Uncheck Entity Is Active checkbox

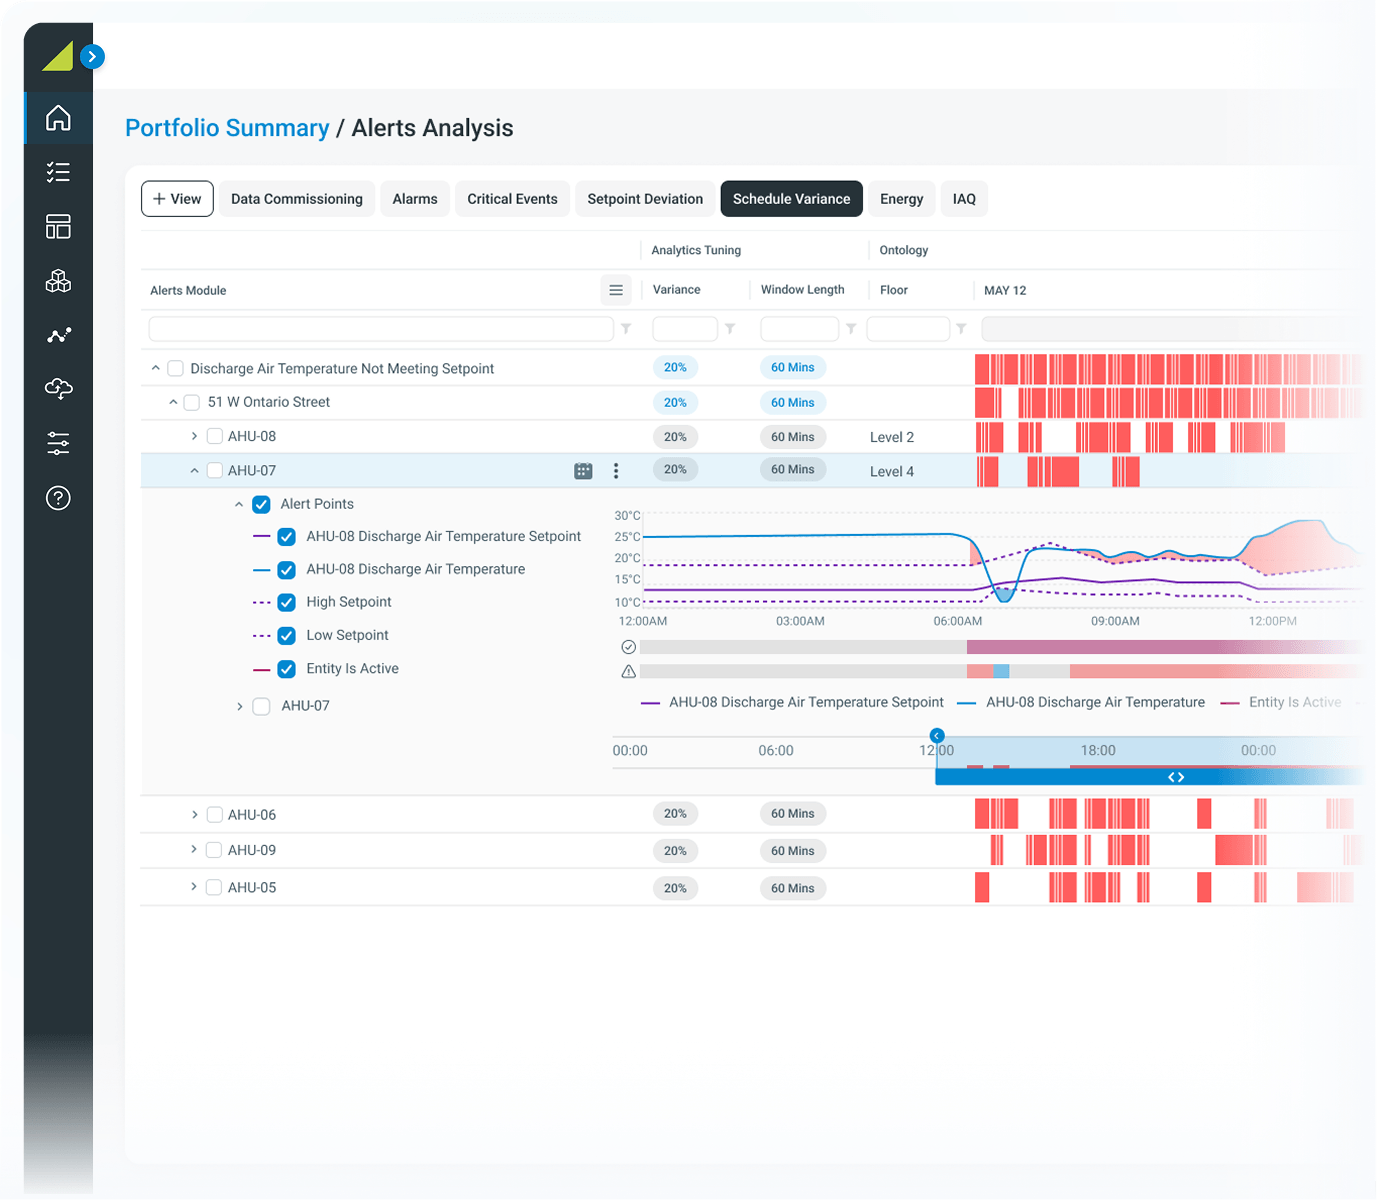(x=286, y=669)
